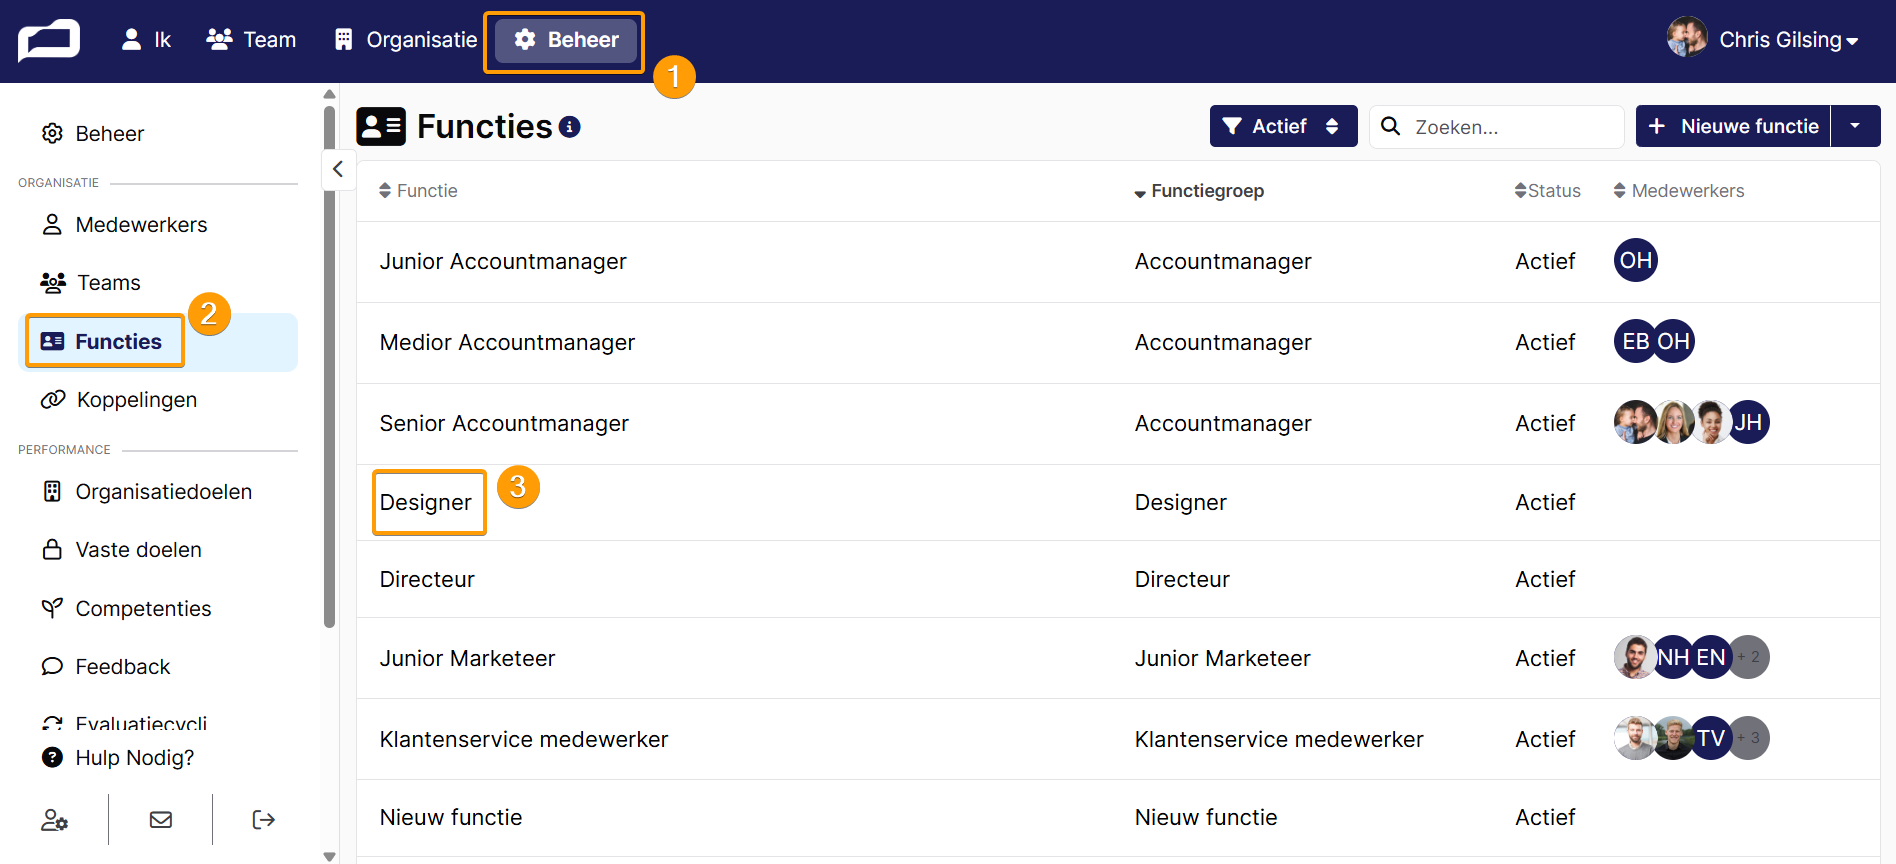The width and height of the screenshot is (1896, 864).
Task: Open the Actief filter dropdown
Action: point(1283,126)
